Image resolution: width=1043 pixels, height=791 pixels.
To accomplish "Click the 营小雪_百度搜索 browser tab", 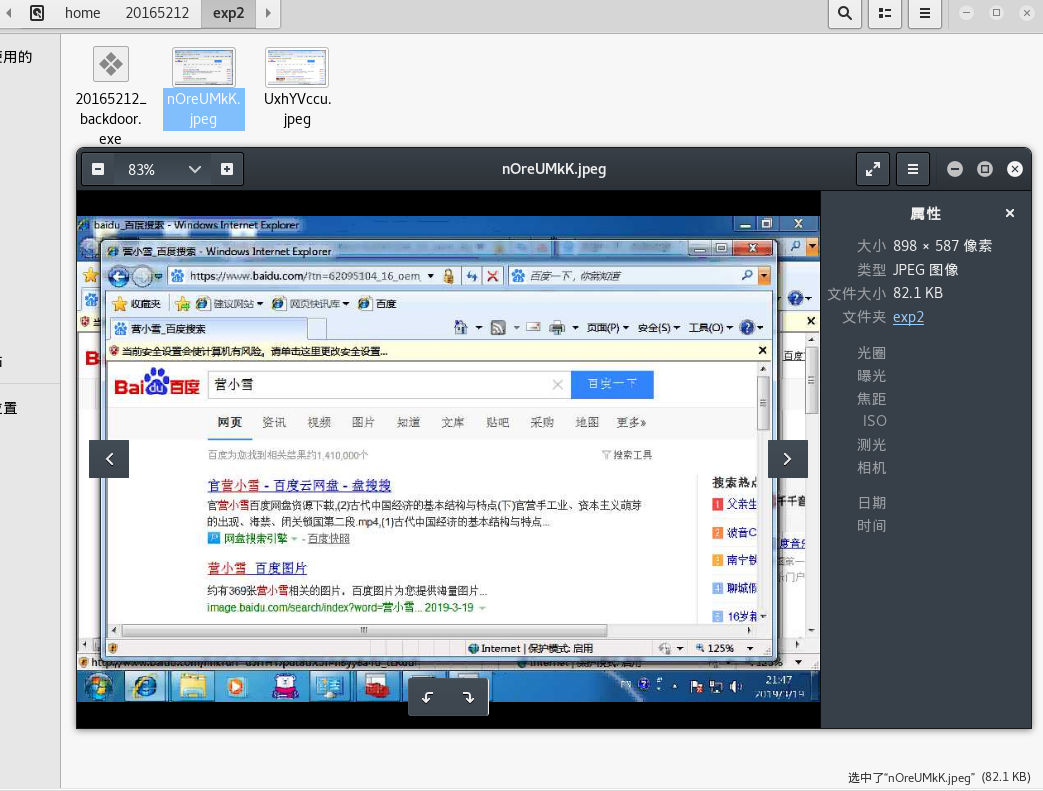I will click(x=210, y=329).
